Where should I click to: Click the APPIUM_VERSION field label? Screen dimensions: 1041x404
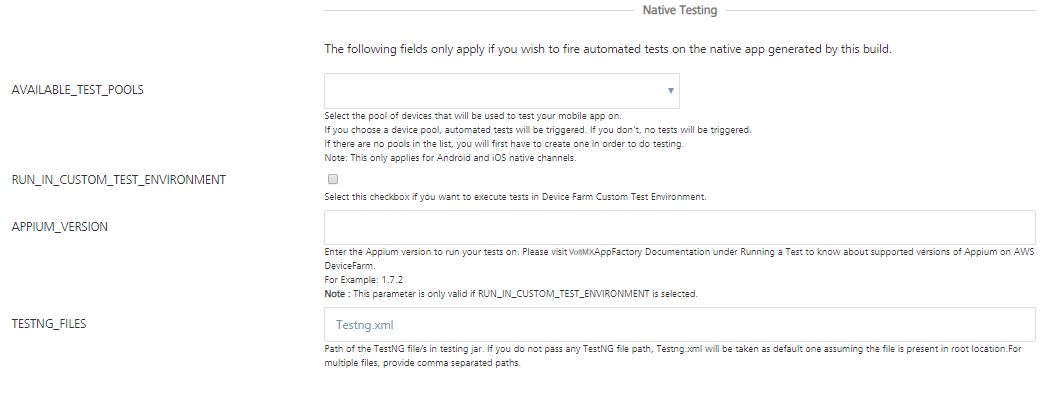click(x=59, y=226)
